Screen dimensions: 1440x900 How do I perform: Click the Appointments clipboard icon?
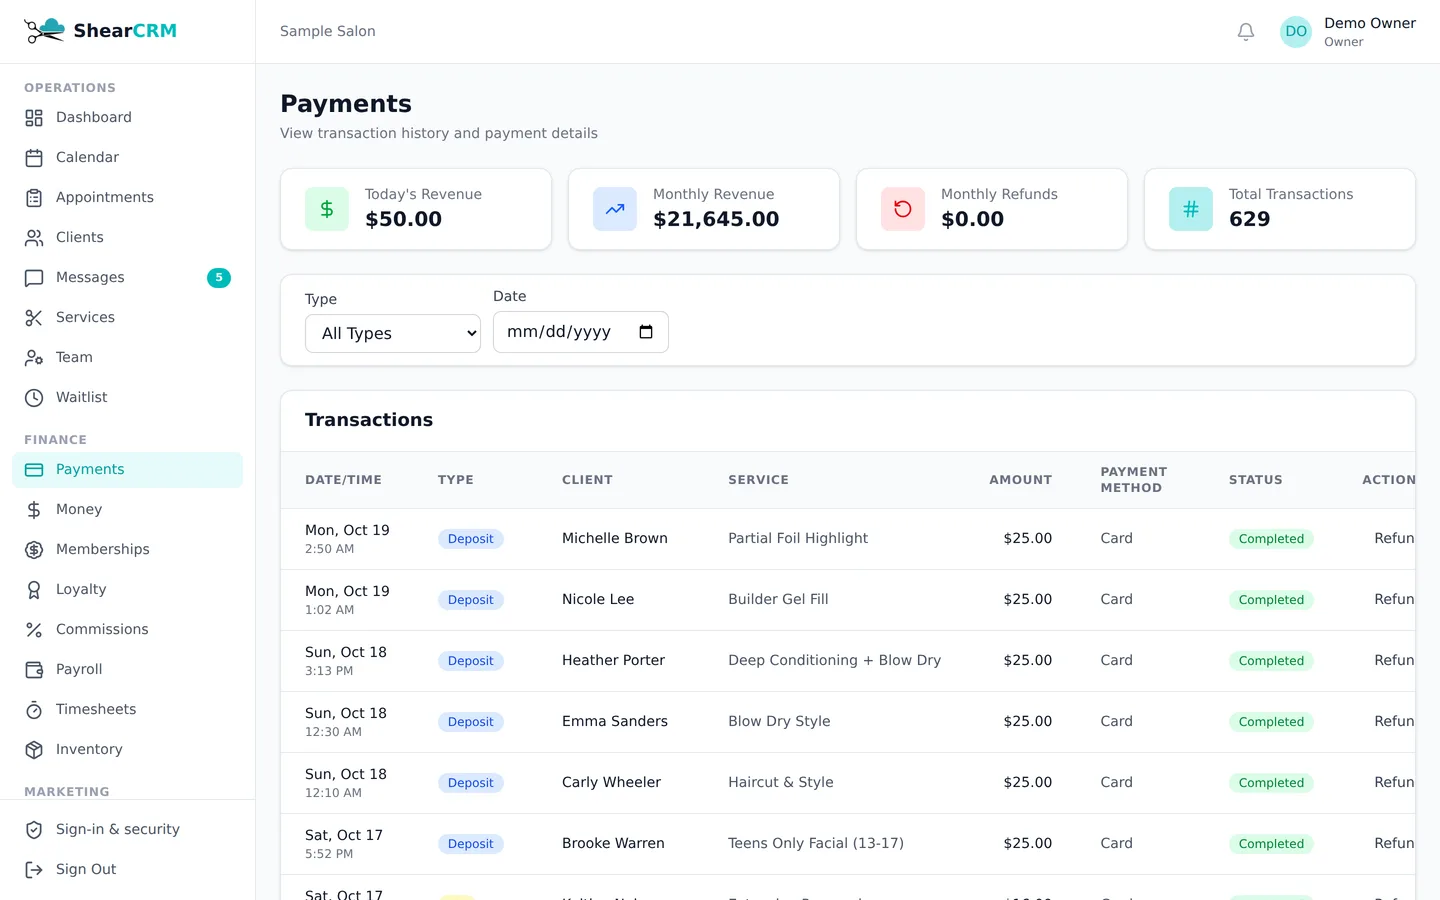34,198
